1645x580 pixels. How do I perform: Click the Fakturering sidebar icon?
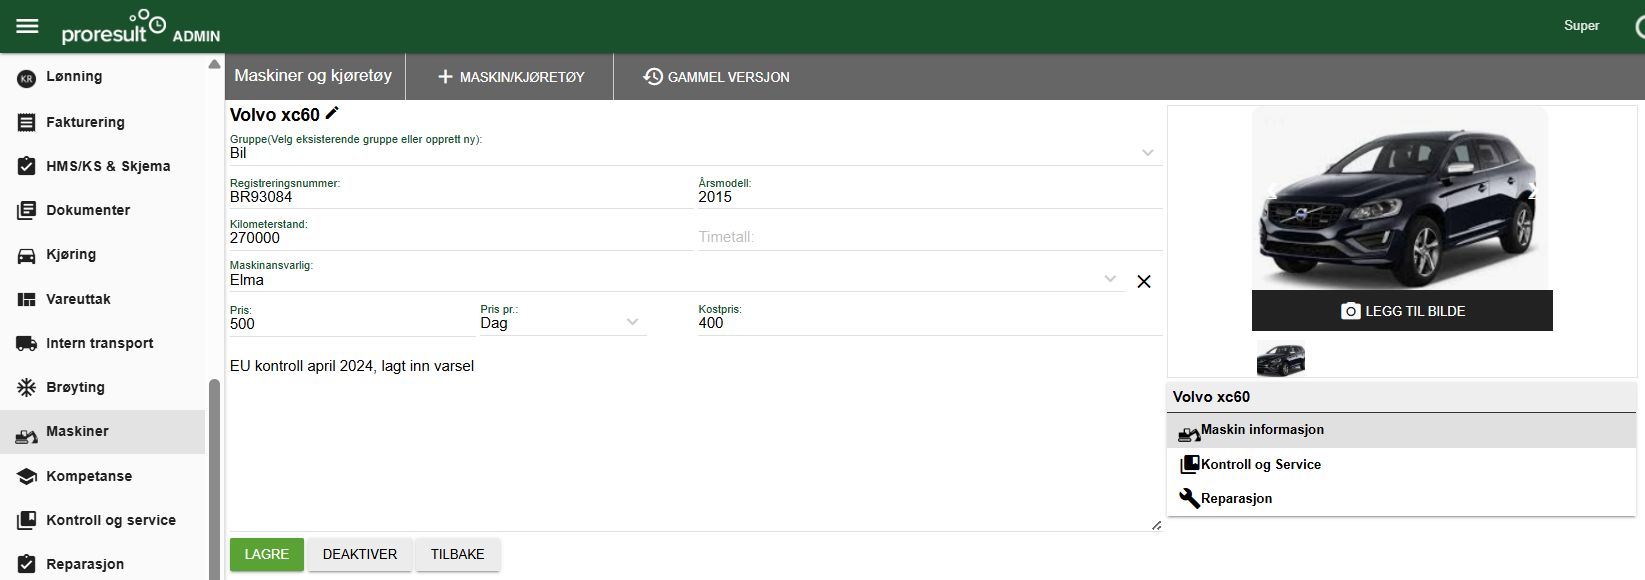27,122
